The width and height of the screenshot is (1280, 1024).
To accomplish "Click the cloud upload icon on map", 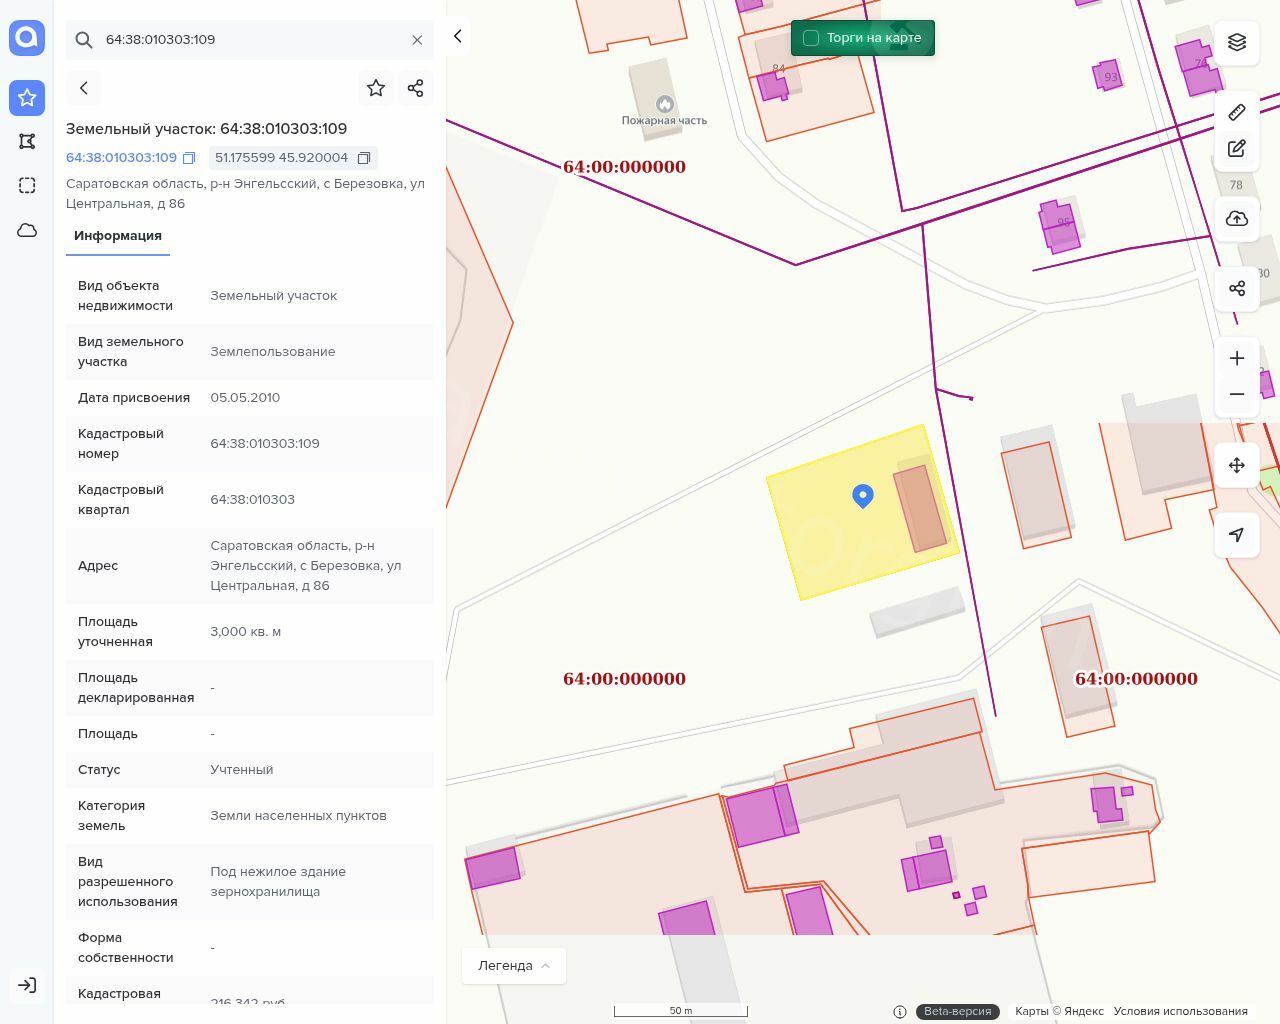I will tap(1237, 219).
